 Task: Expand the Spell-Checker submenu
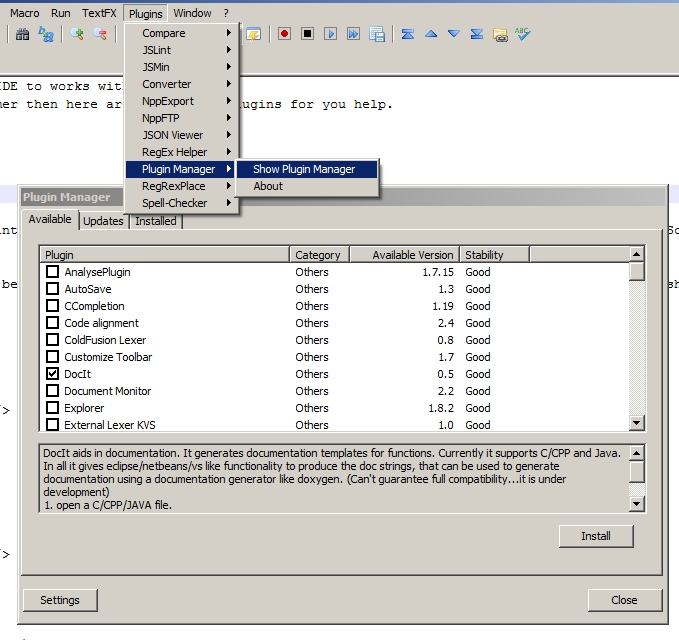pyautogui.click(x=182, y=203)
